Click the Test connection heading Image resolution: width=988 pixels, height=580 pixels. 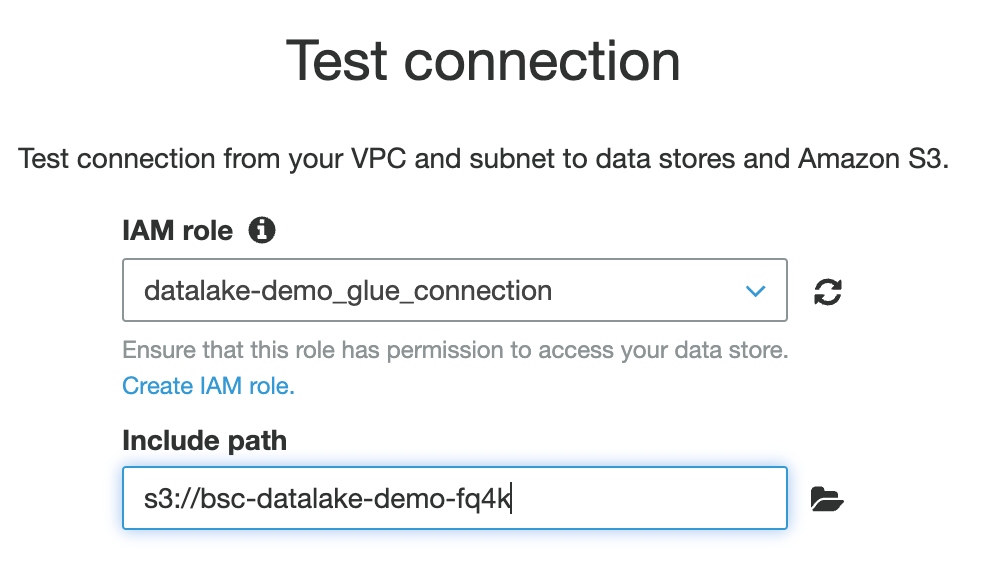pos(483,62)
